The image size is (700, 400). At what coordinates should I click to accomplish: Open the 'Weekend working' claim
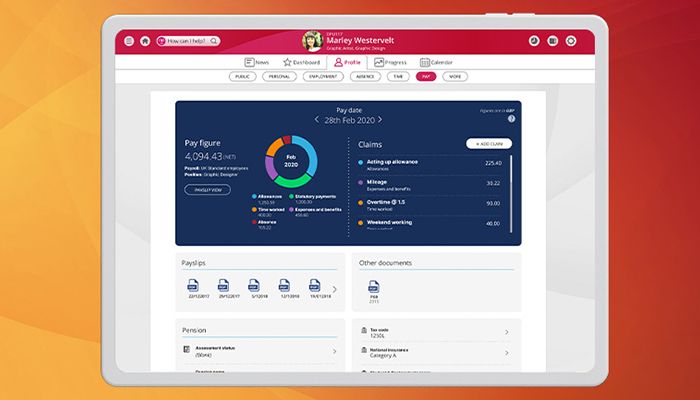(432, 224)
